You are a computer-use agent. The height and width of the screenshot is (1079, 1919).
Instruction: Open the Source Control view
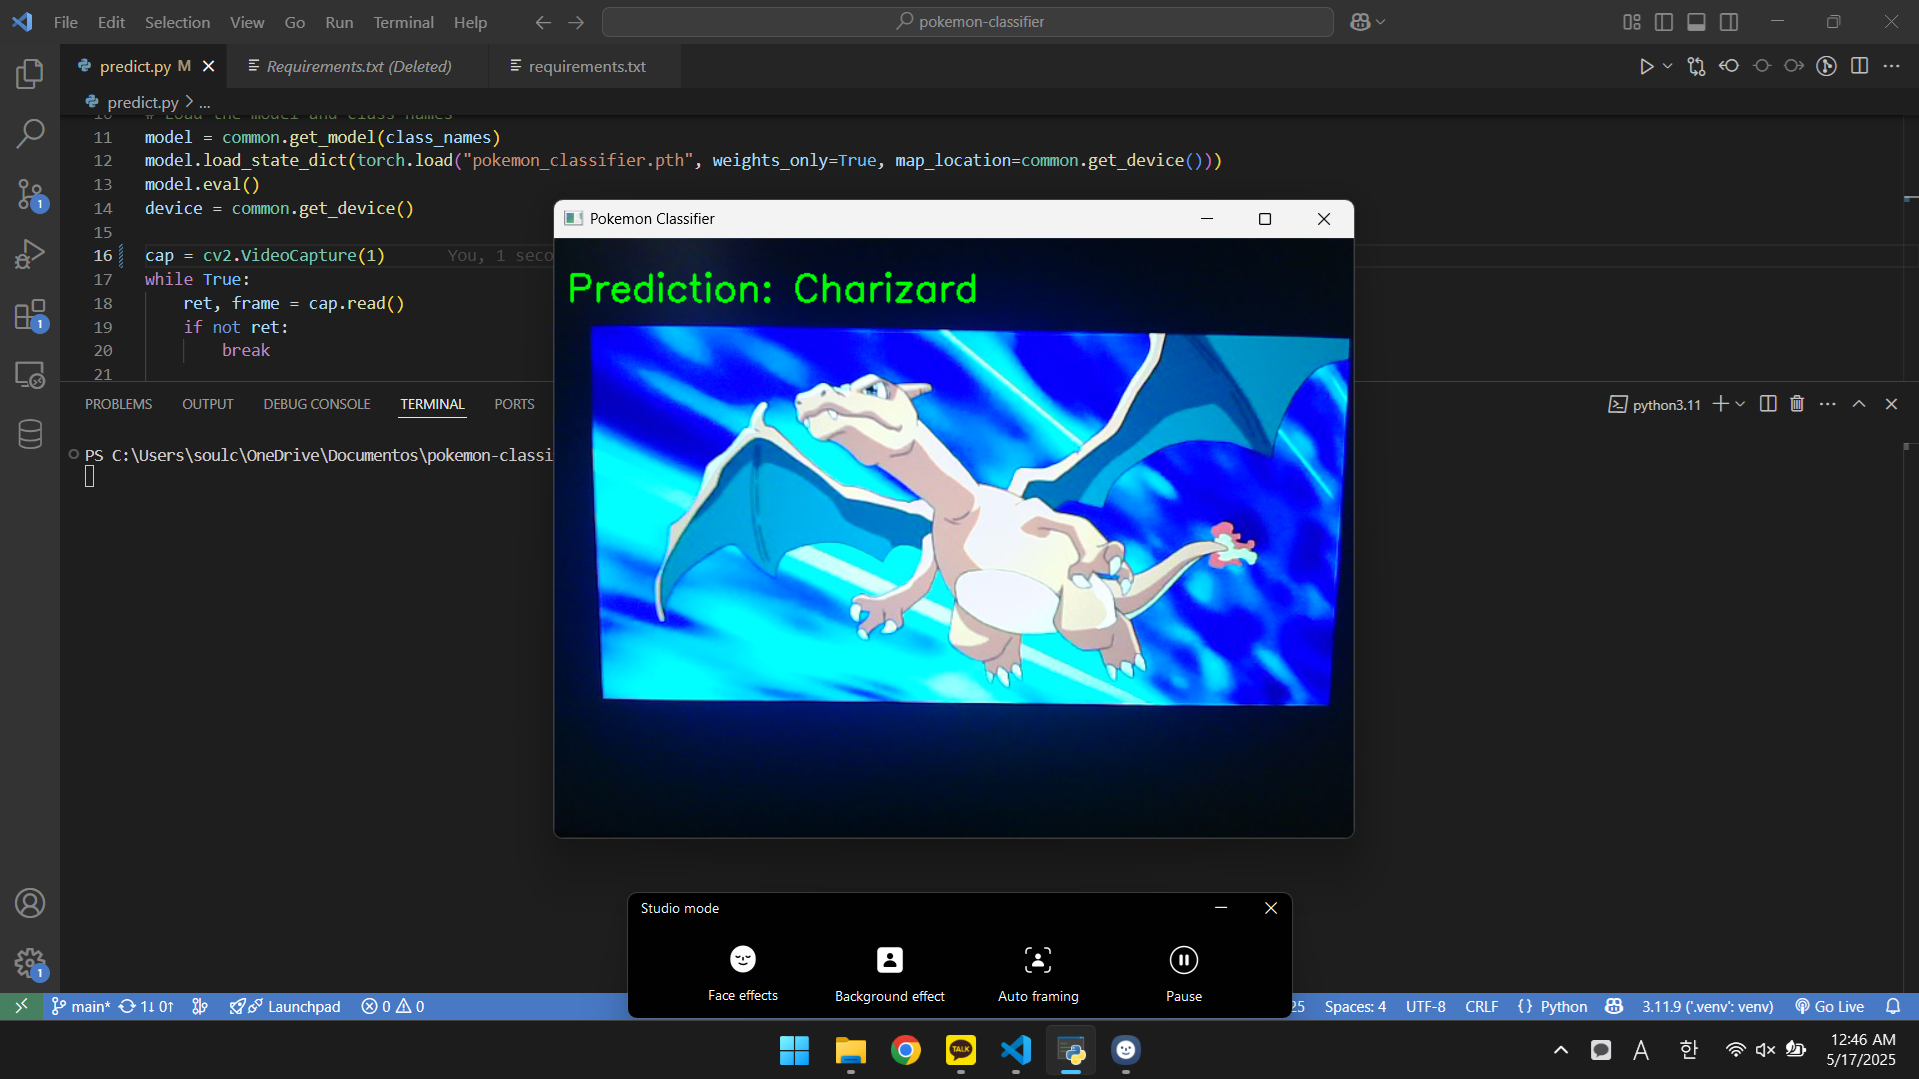[x=30, y=194]
